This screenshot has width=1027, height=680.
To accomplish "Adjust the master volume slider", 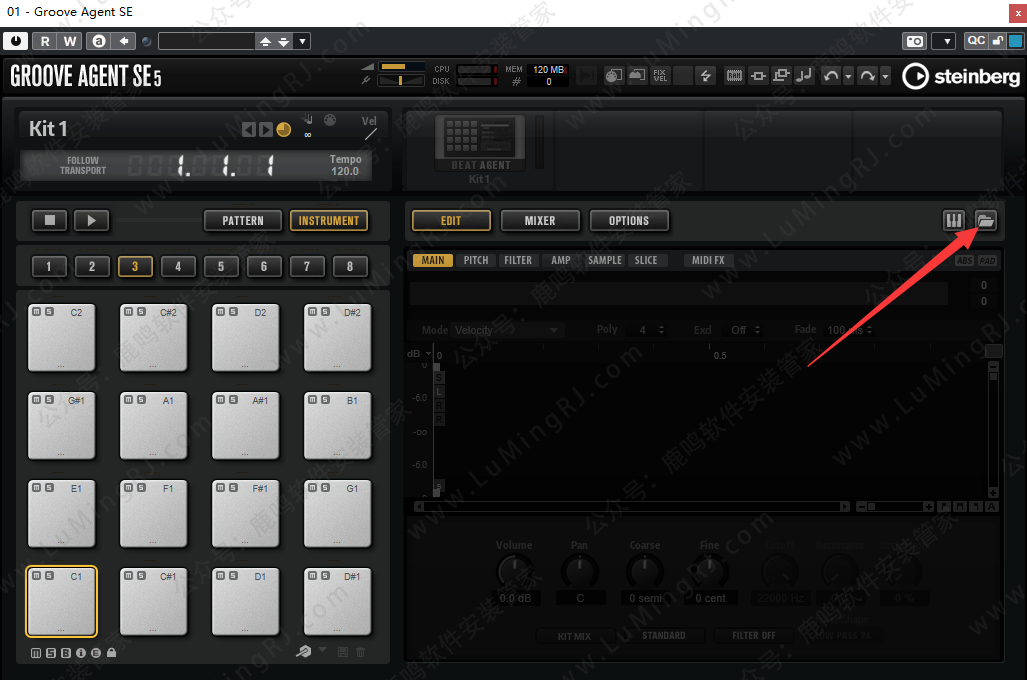I will [401, 66].
